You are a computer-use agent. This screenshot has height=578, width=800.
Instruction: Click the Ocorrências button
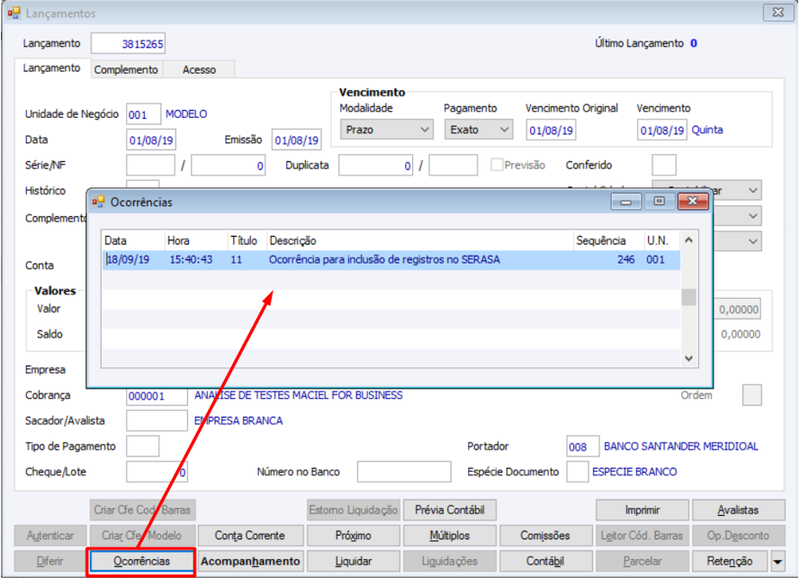[141, 562]
